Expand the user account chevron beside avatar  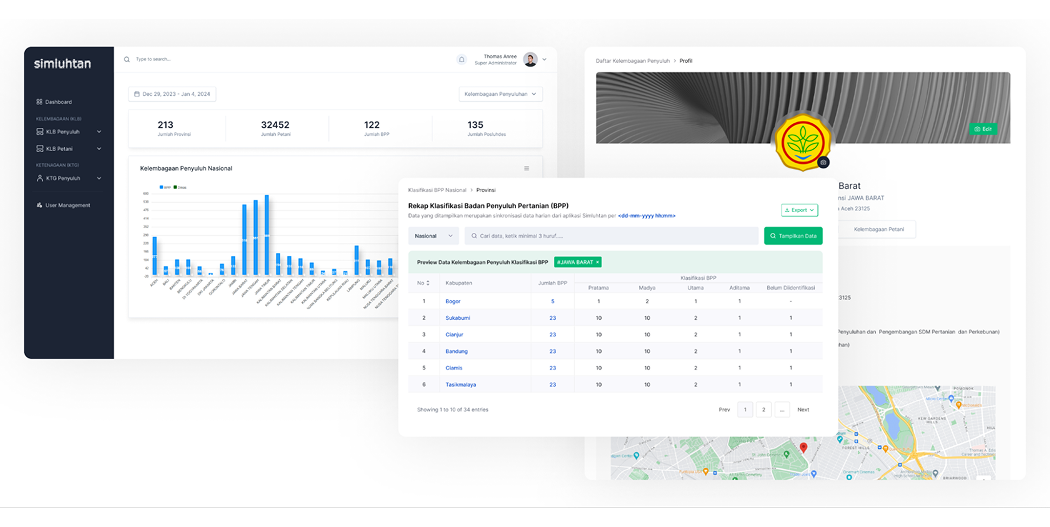(544, 60)
